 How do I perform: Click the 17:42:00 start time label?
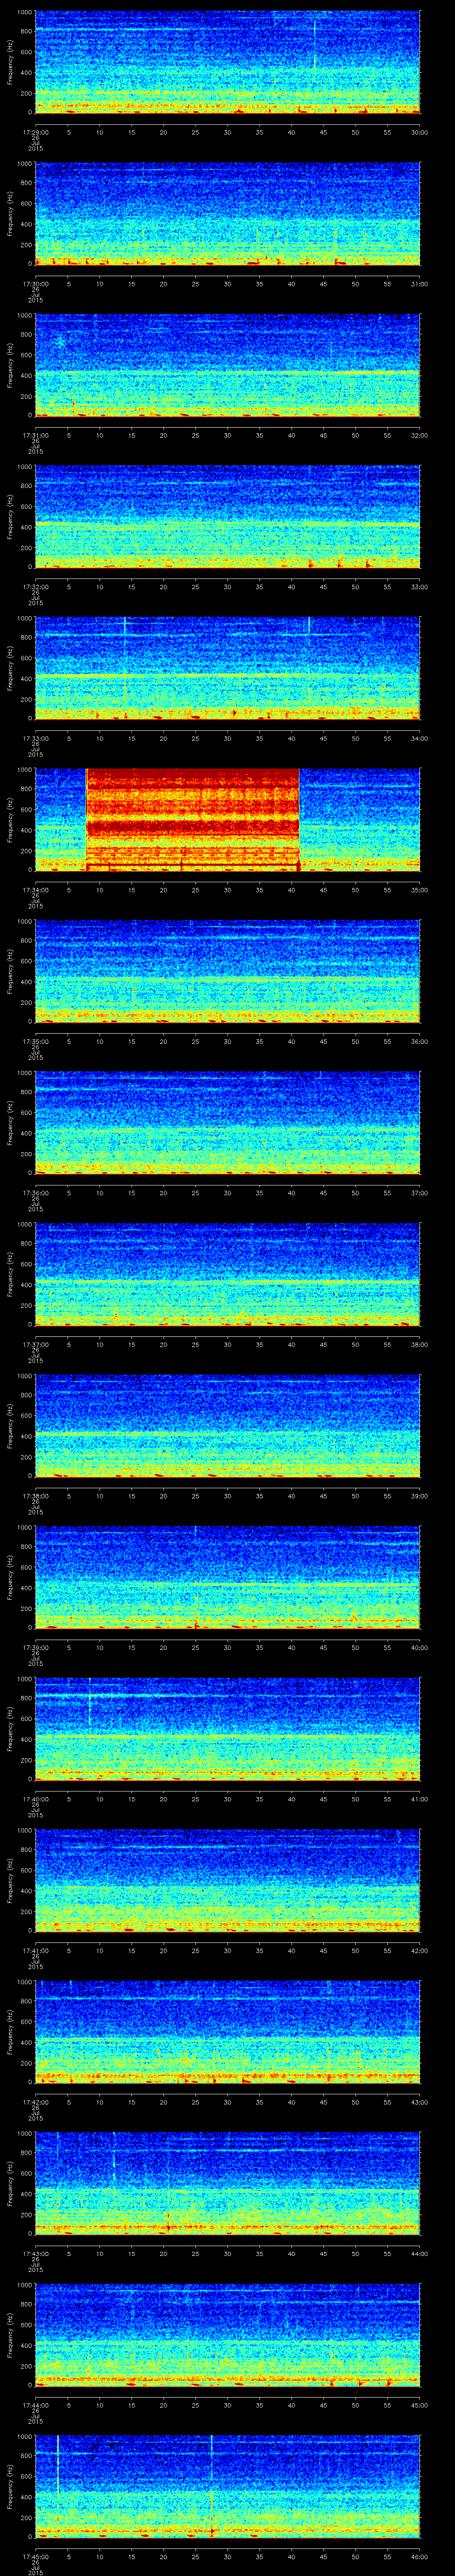click(x=35, y=2101)
